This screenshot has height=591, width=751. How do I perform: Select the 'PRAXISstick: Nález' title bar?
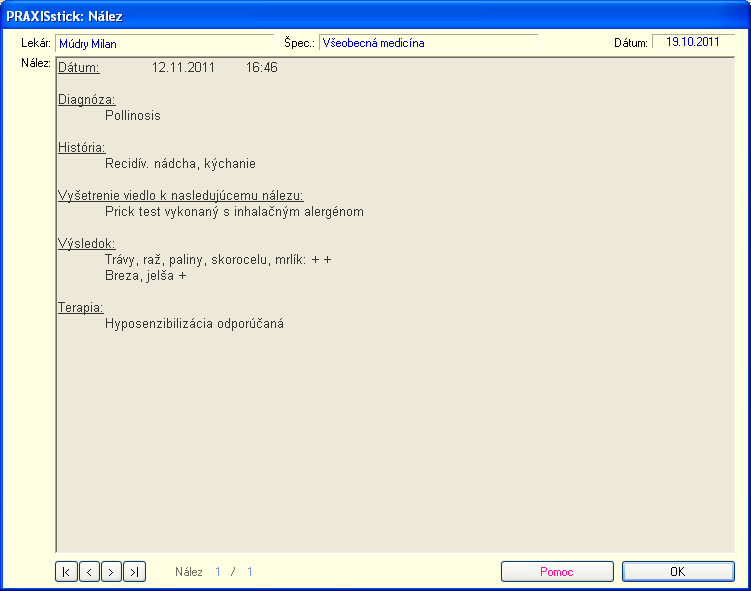pyautogui.click(x=376, y=16)
